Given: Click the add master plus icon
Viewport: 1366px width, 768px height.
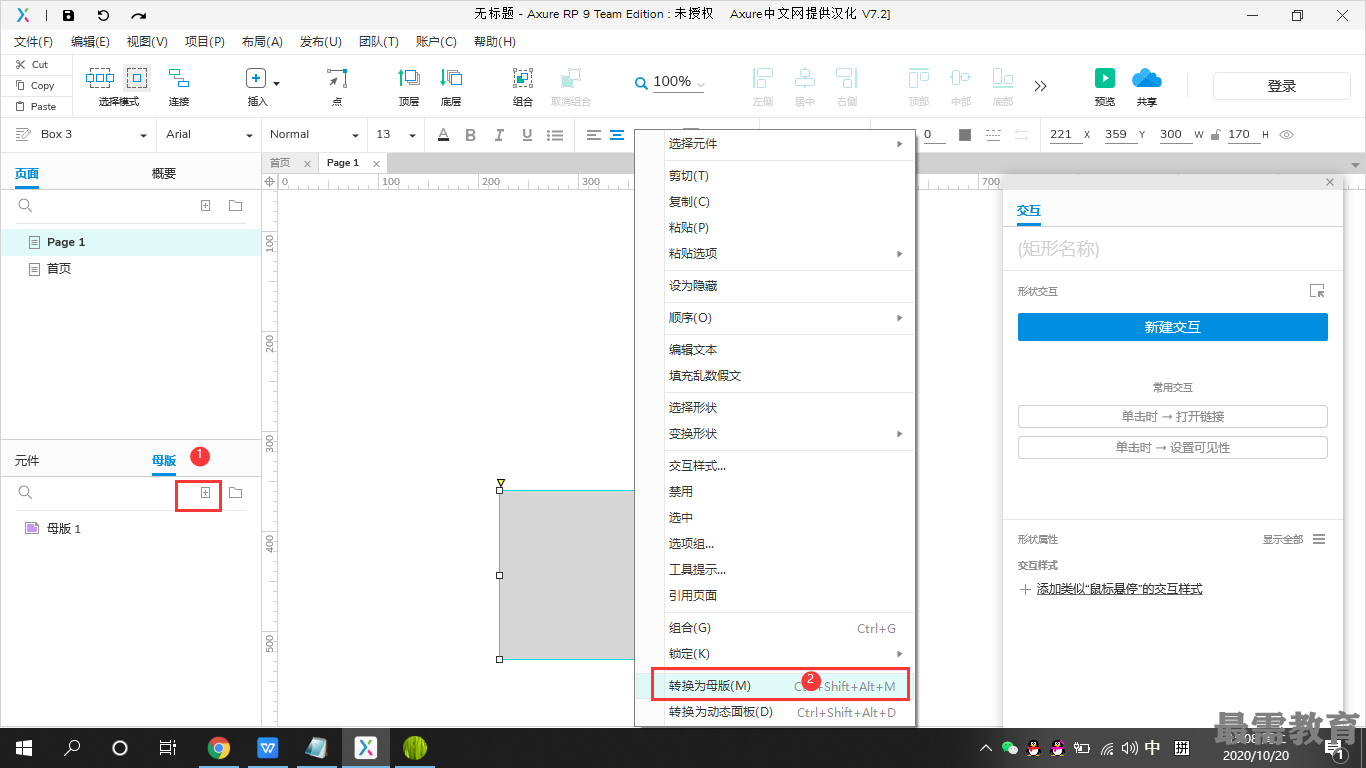Looking at the screenshot, I should pos(205,492).
